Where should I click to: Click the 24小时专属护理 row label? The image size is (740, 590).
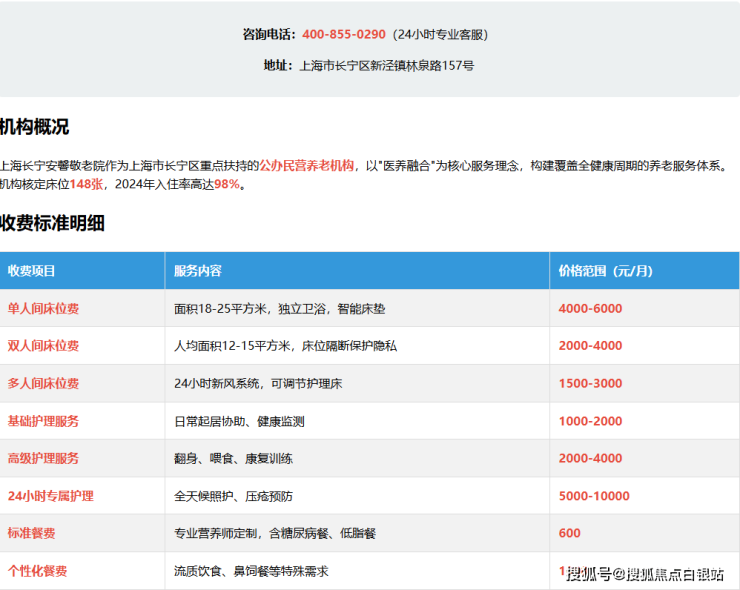[51, 496]
